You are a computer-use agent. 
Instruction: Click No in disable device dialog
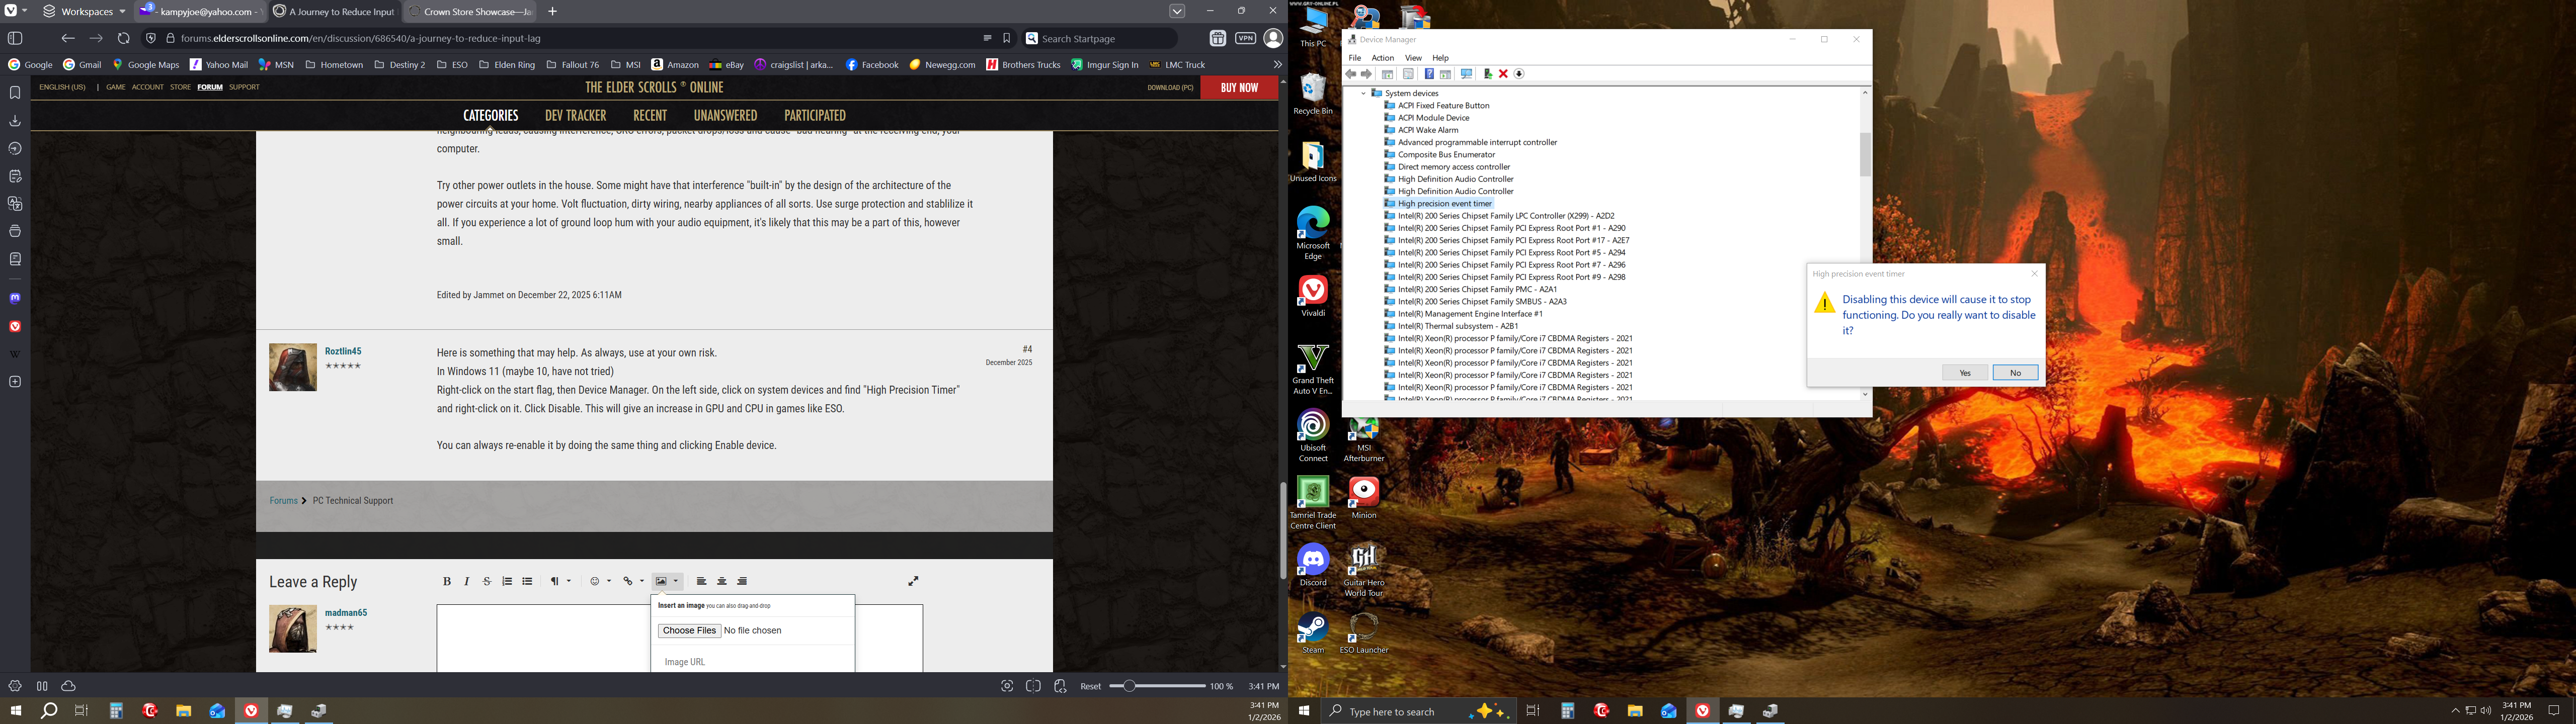(x=2015, y=373)
